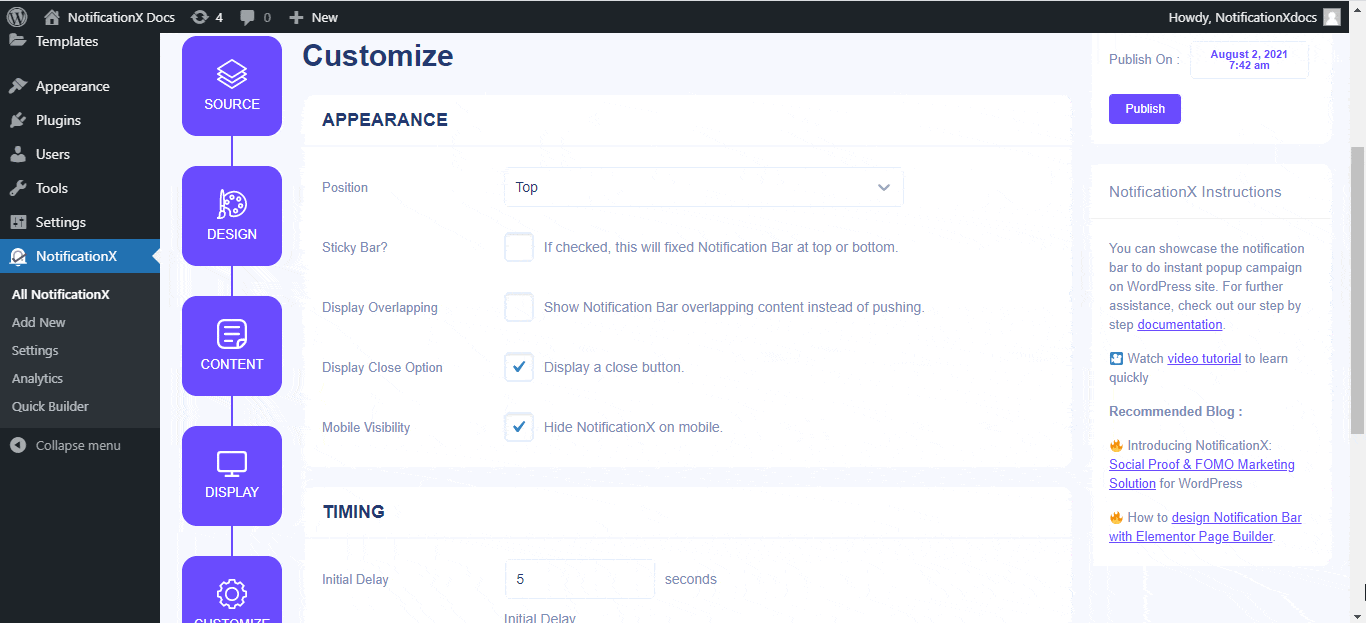This screenshot has height=623, width=1366.
Task: Open the Analytics submenu item
Action: click(38, 378)
